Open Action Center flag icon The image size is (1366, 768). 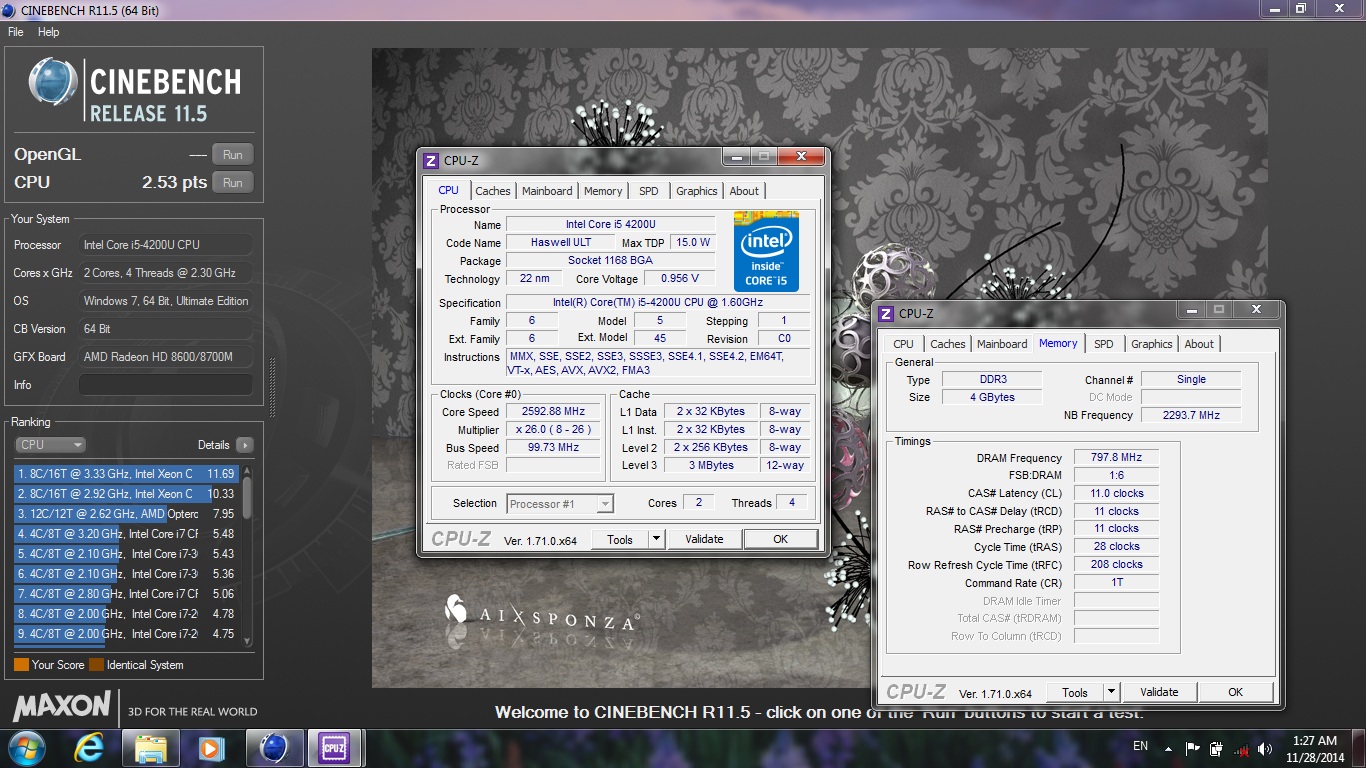(x=1193, y=748)
